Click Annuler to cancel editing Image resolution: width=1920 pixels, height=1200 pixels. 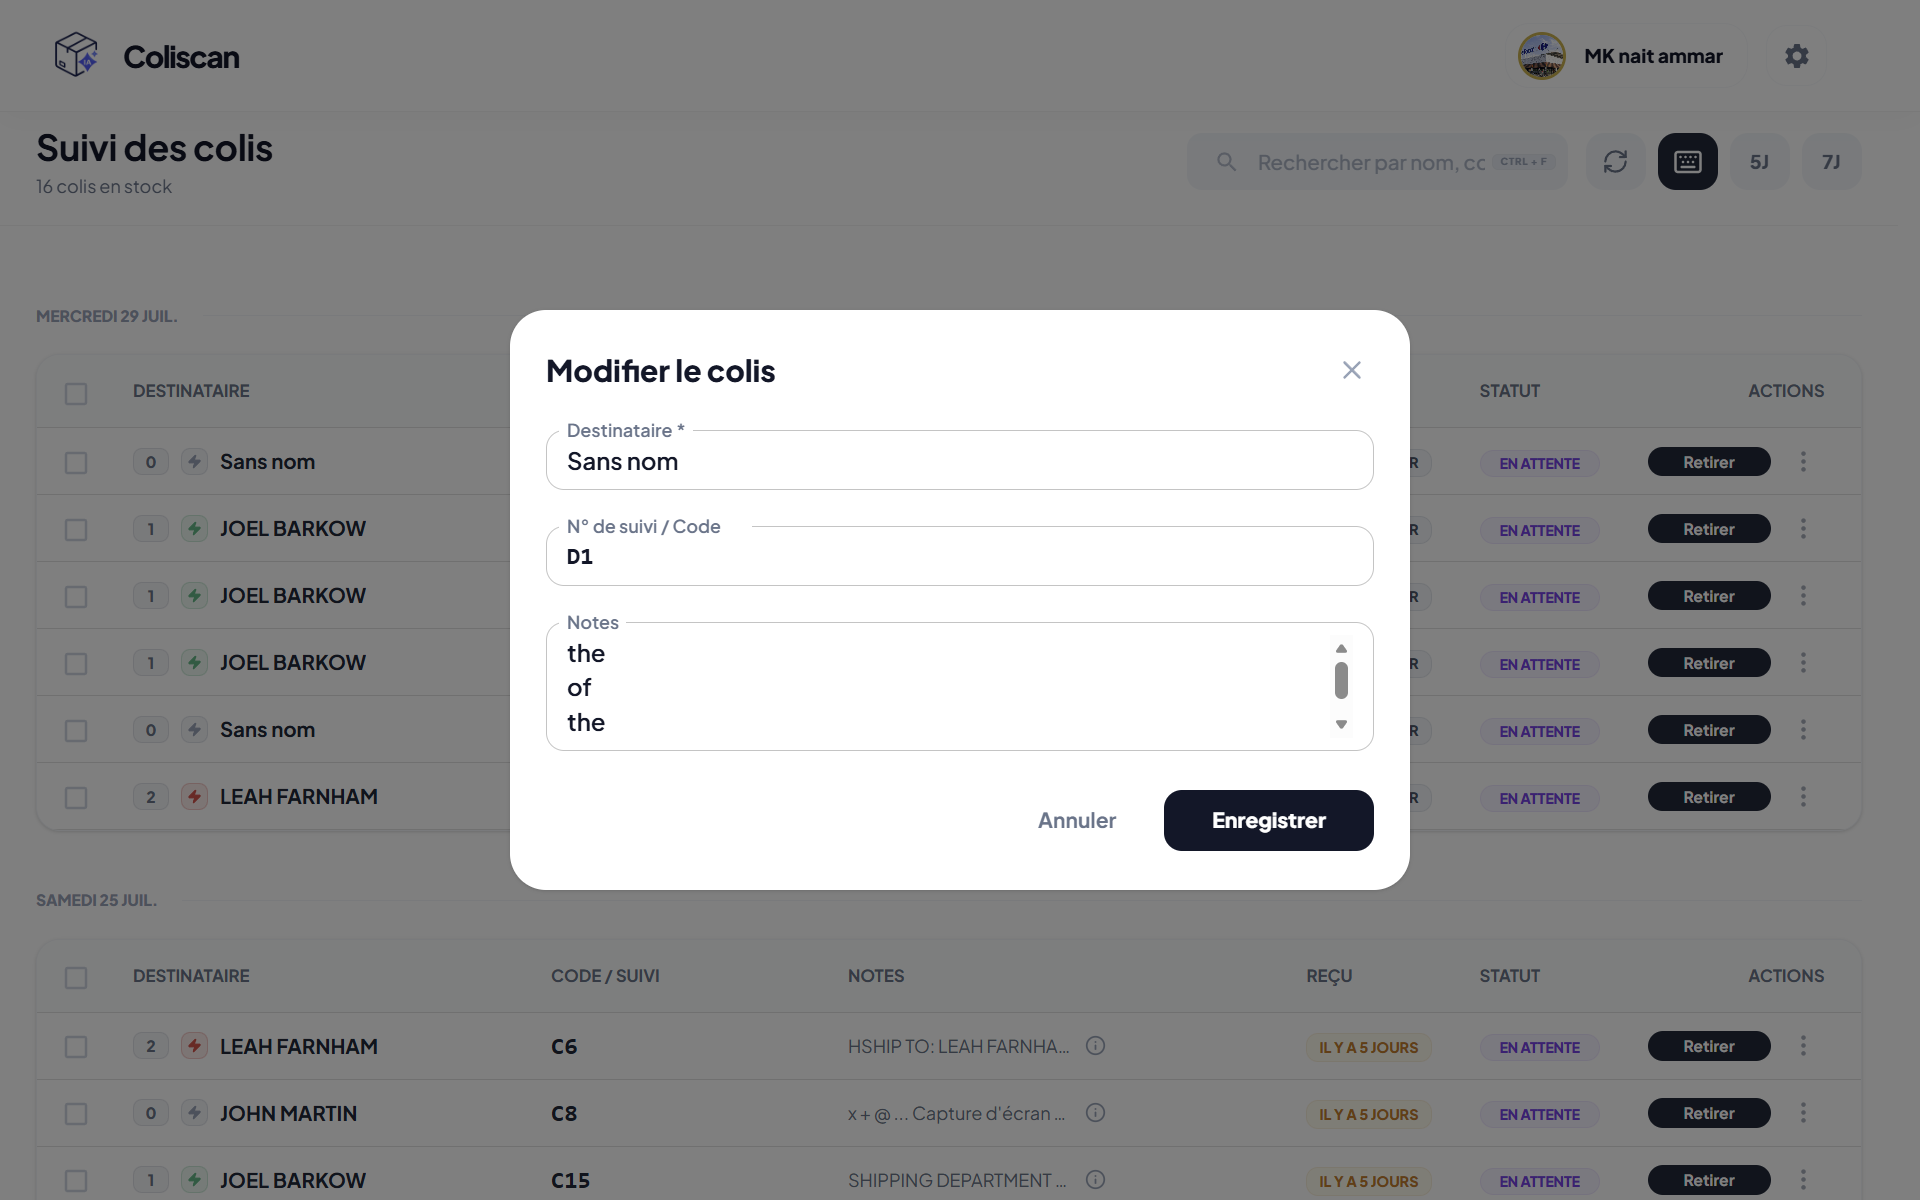tap(1077, 821)
